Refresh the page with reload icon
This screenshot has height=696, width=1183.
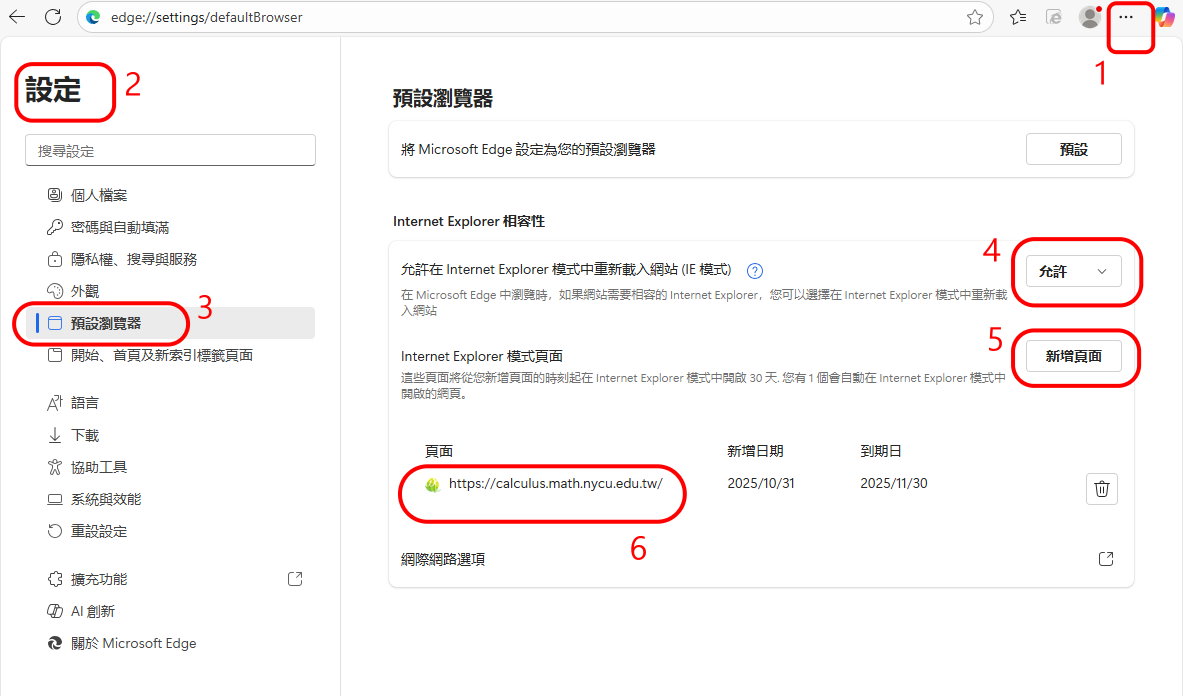53,17
